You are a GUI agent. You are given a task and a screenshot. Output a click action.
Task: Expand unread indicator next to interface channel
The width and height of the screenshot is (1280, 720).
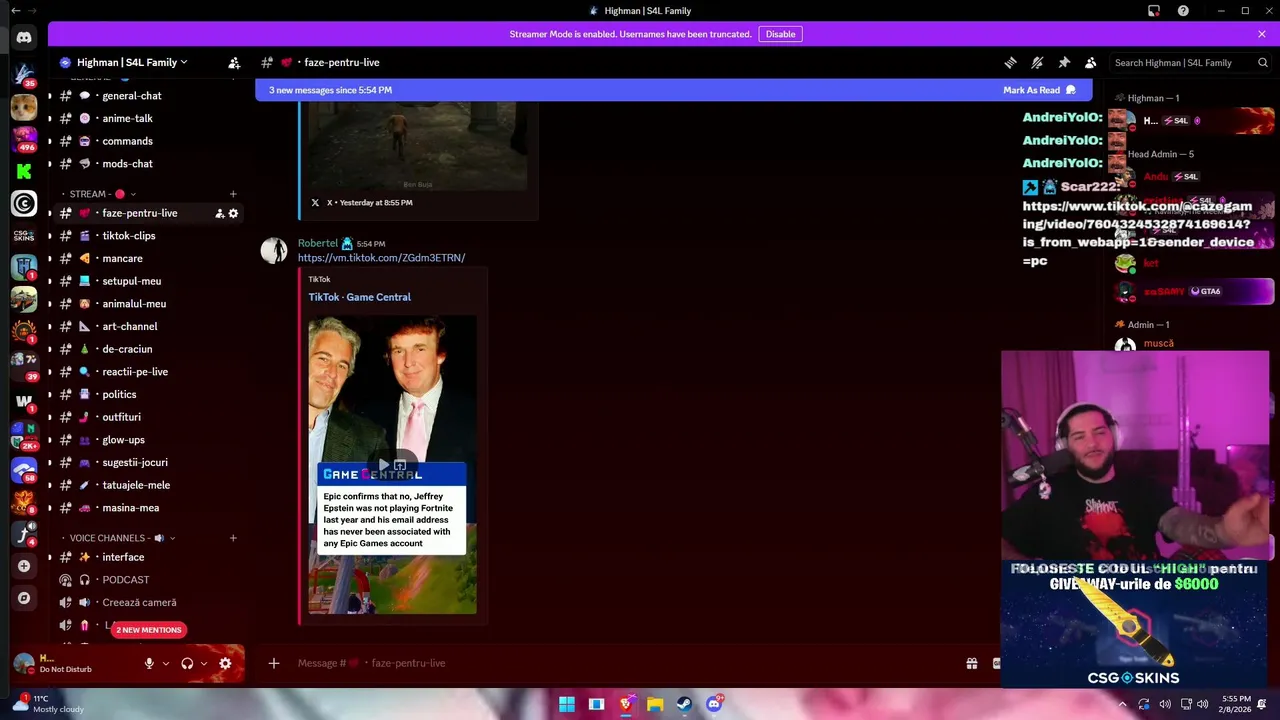click(49, 557)
